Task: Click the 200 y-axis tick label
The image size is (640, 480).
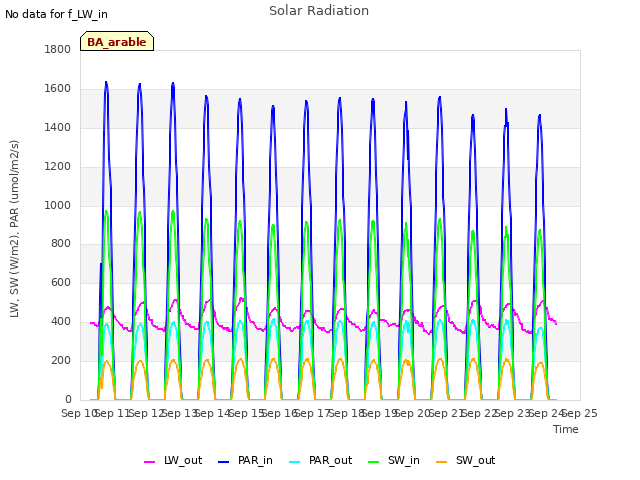Action: 61,360
